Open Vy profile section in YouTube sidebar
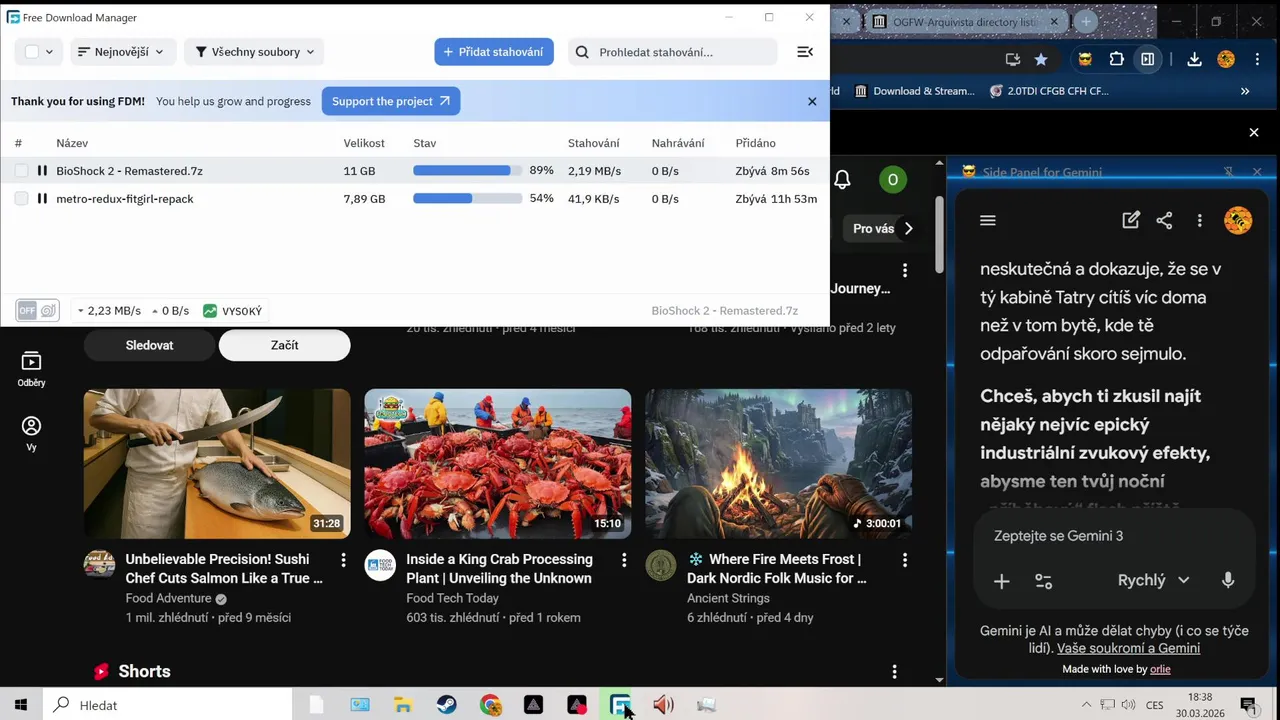Viewport: 1280px width, 720px height. pos(31,434)
